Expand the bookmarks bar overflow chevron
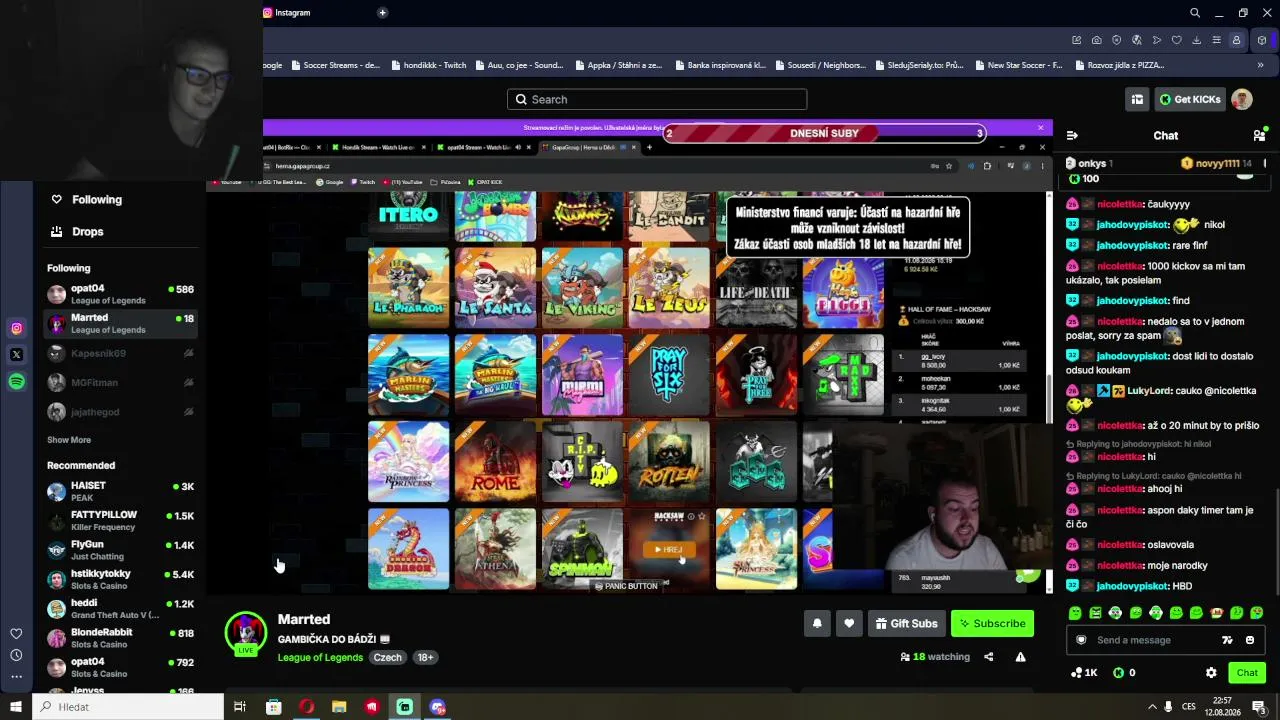The image size is (1280, 720). (x=1260, y=65)
